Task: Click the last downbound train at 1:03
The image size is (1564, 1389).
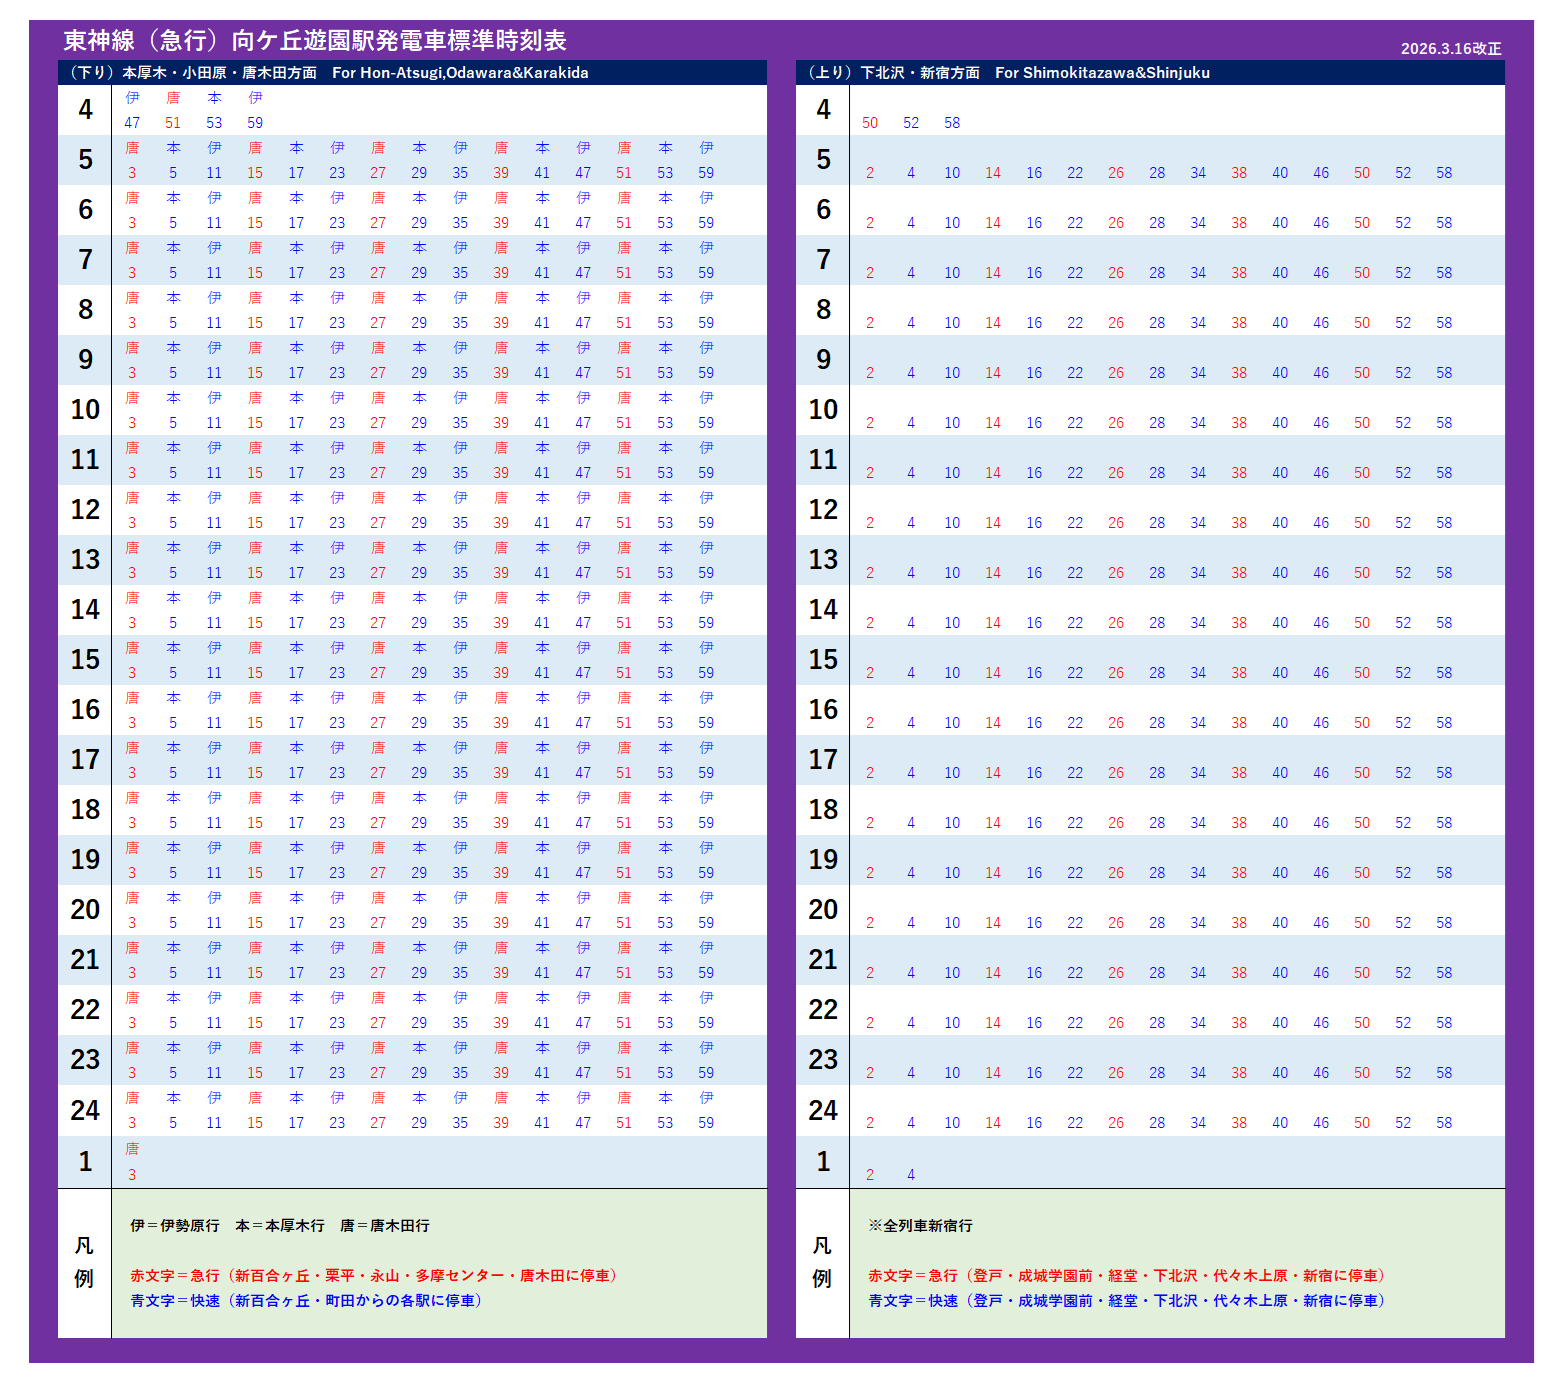Action: tap(132, 1175)
